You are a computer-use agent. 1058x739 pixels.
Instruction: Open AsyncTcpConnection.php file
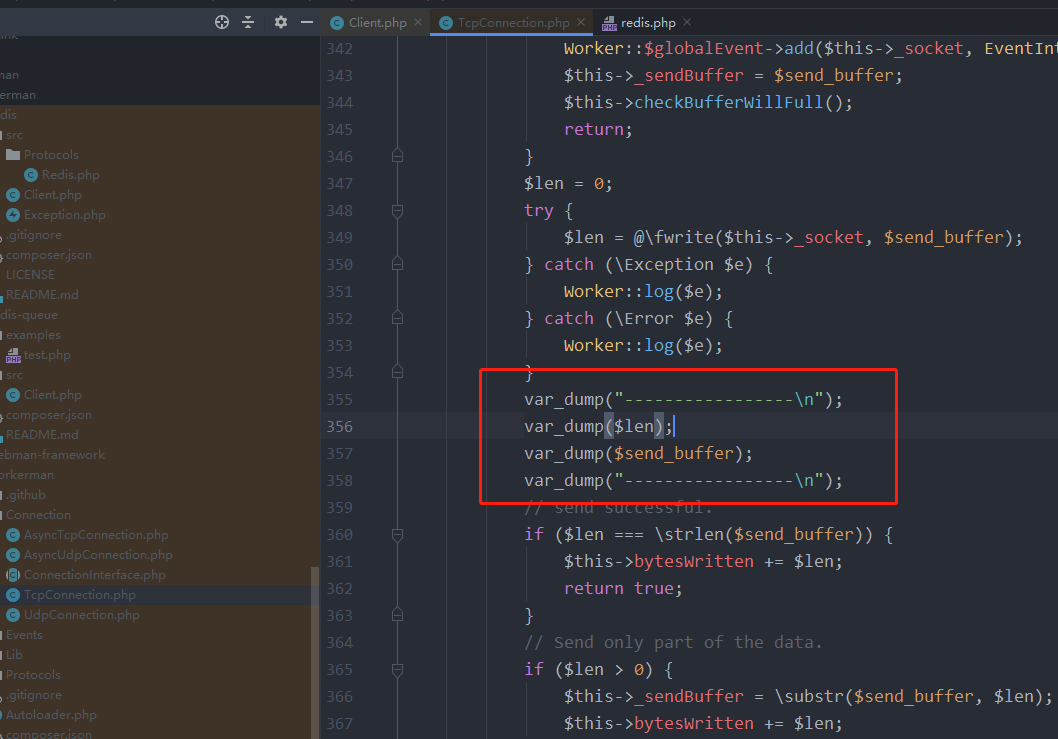[96, 535]
